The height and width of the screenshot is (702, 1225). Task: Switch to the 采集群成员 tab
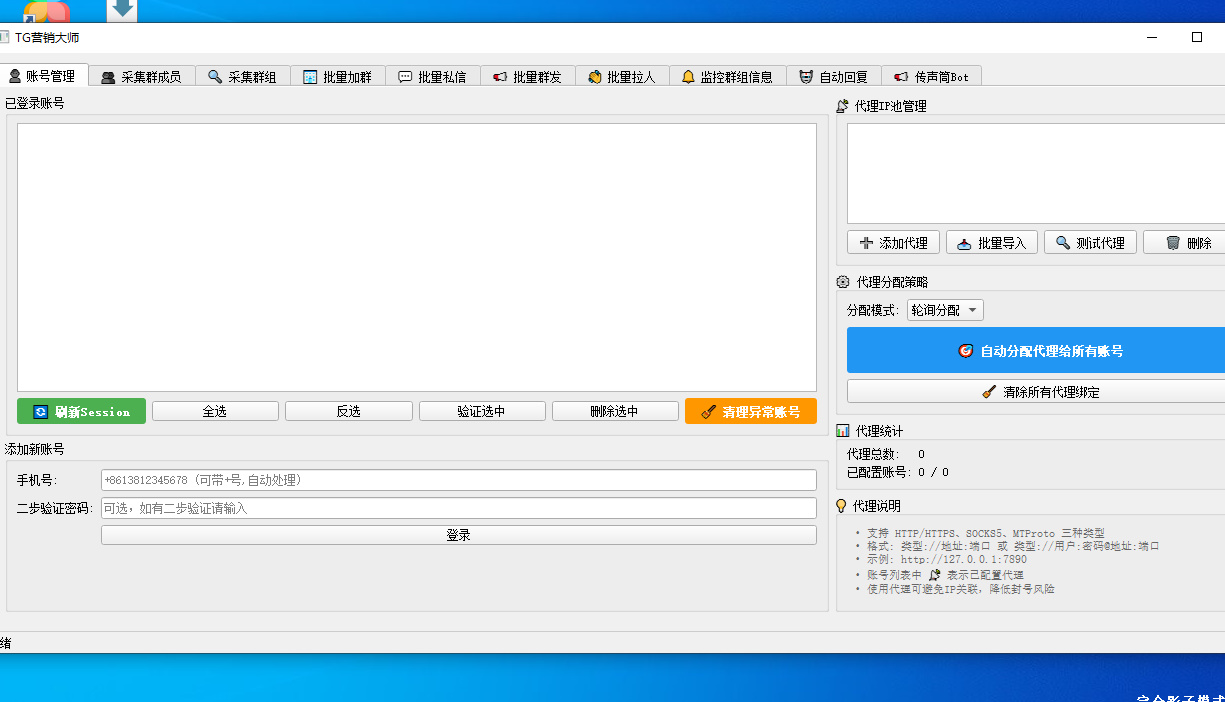tap(141, 77)
